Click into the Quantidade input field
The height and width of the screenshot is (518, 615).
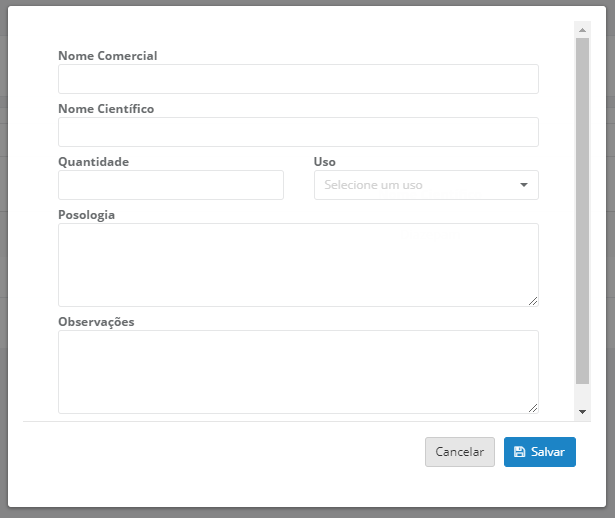(171, 185)
